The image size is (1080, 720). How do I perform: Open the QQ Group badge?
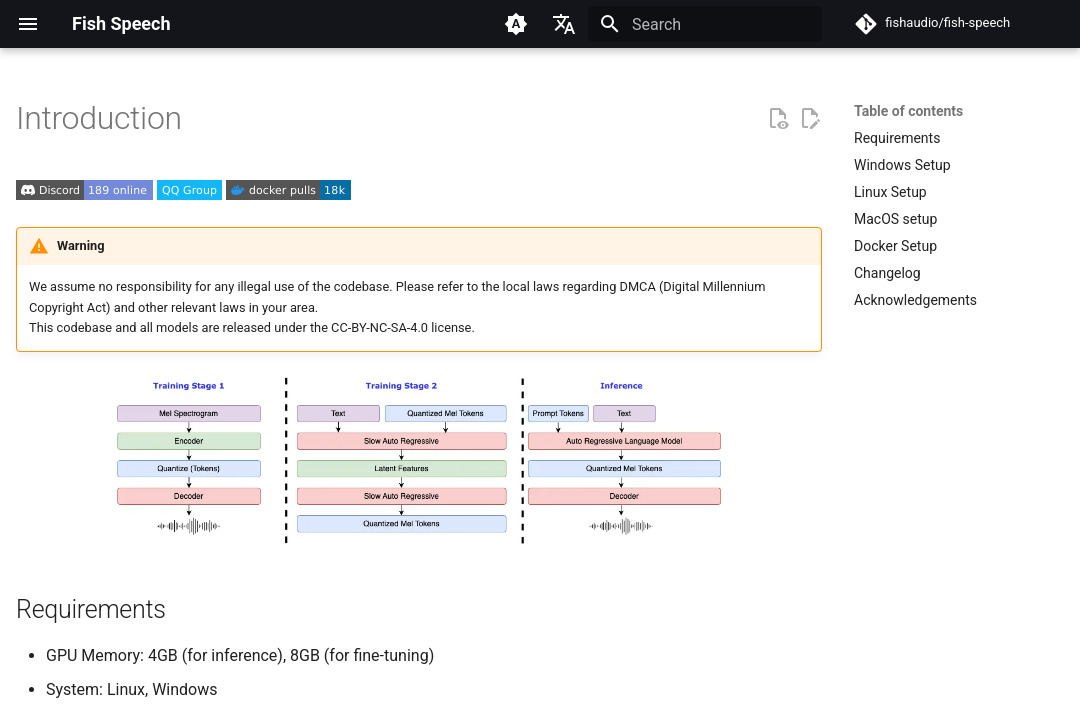tap(189, 190)
